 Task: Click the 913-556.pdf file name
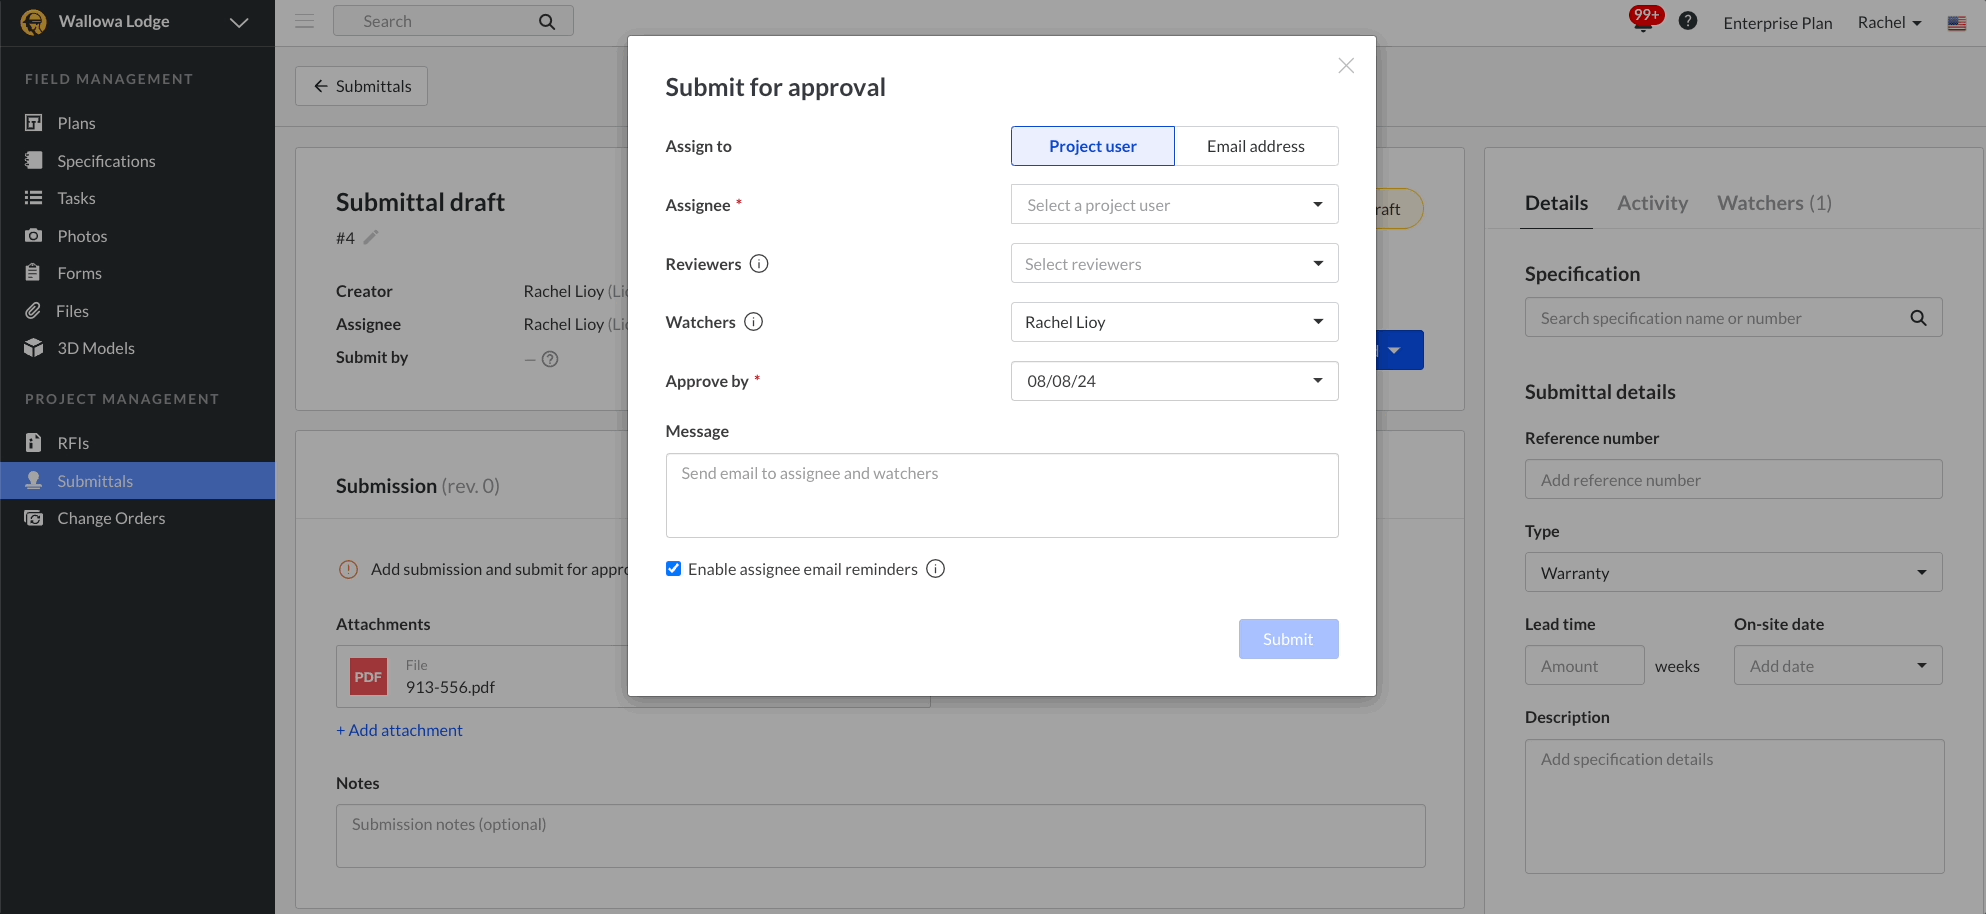click(x=450, y=687)
